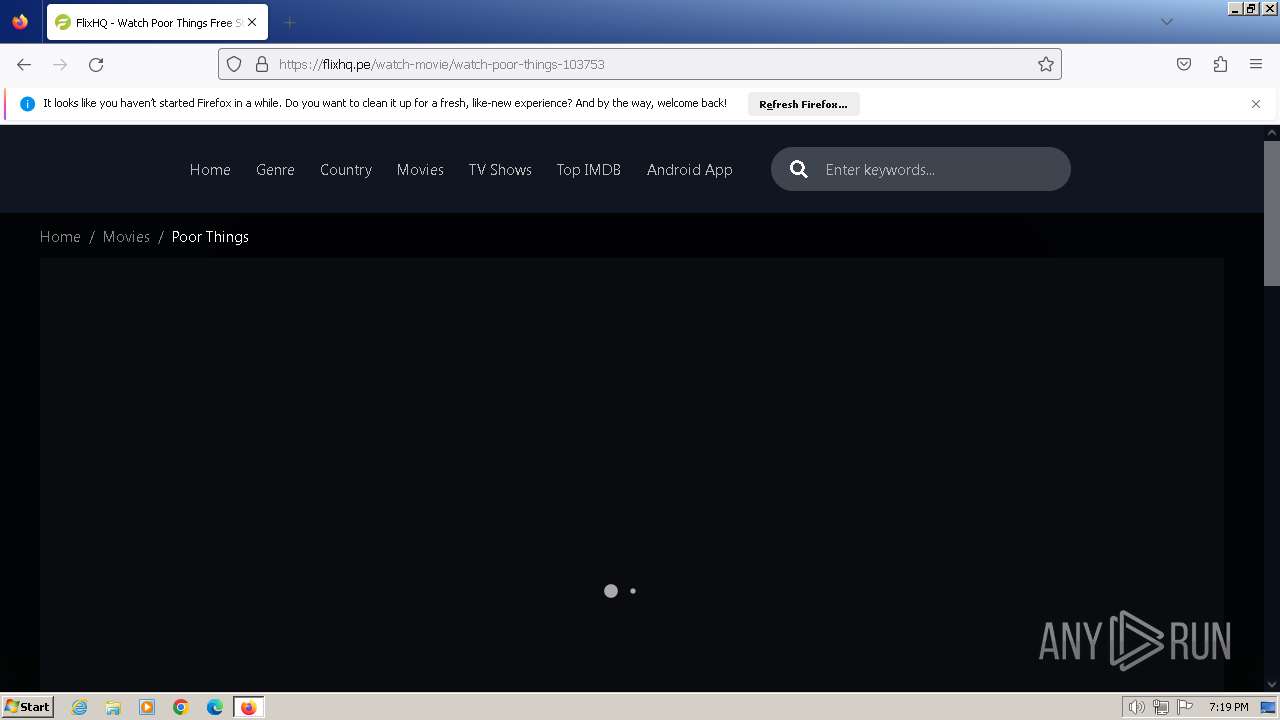
Task: Click Movies in the breadcrumb
Action: coord(126,237)
